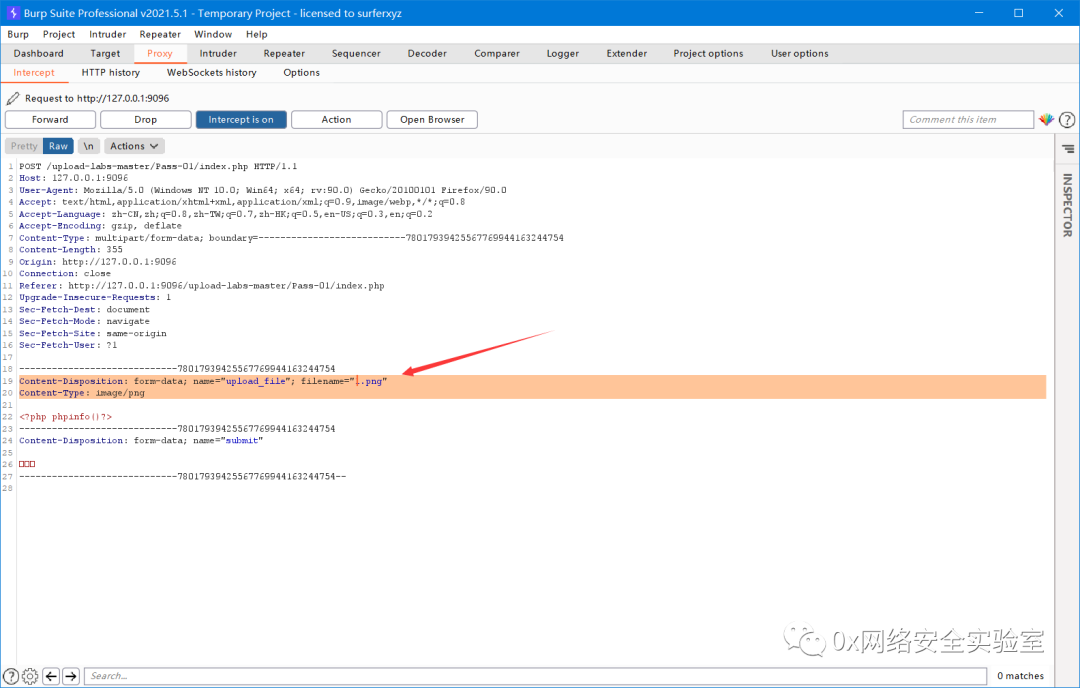Click the name="submit" Content-Disposition line
Image resolution: width=1080 pixels, height=688 pixels.
tap(141, 441)
